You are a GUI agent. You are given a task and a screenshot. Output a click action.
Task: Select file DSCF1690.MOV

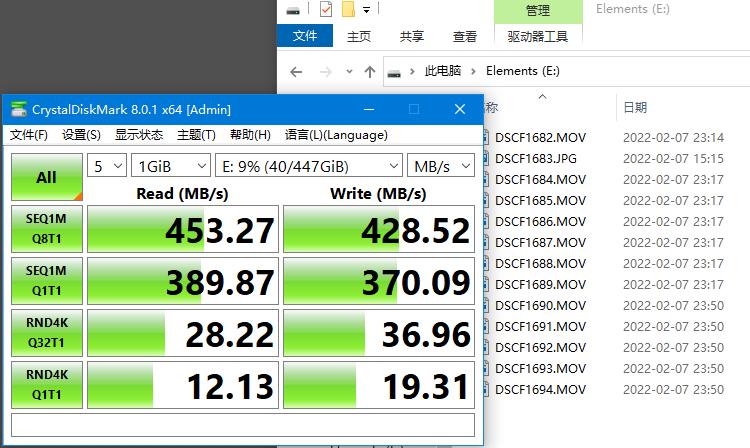pos(540,306)
